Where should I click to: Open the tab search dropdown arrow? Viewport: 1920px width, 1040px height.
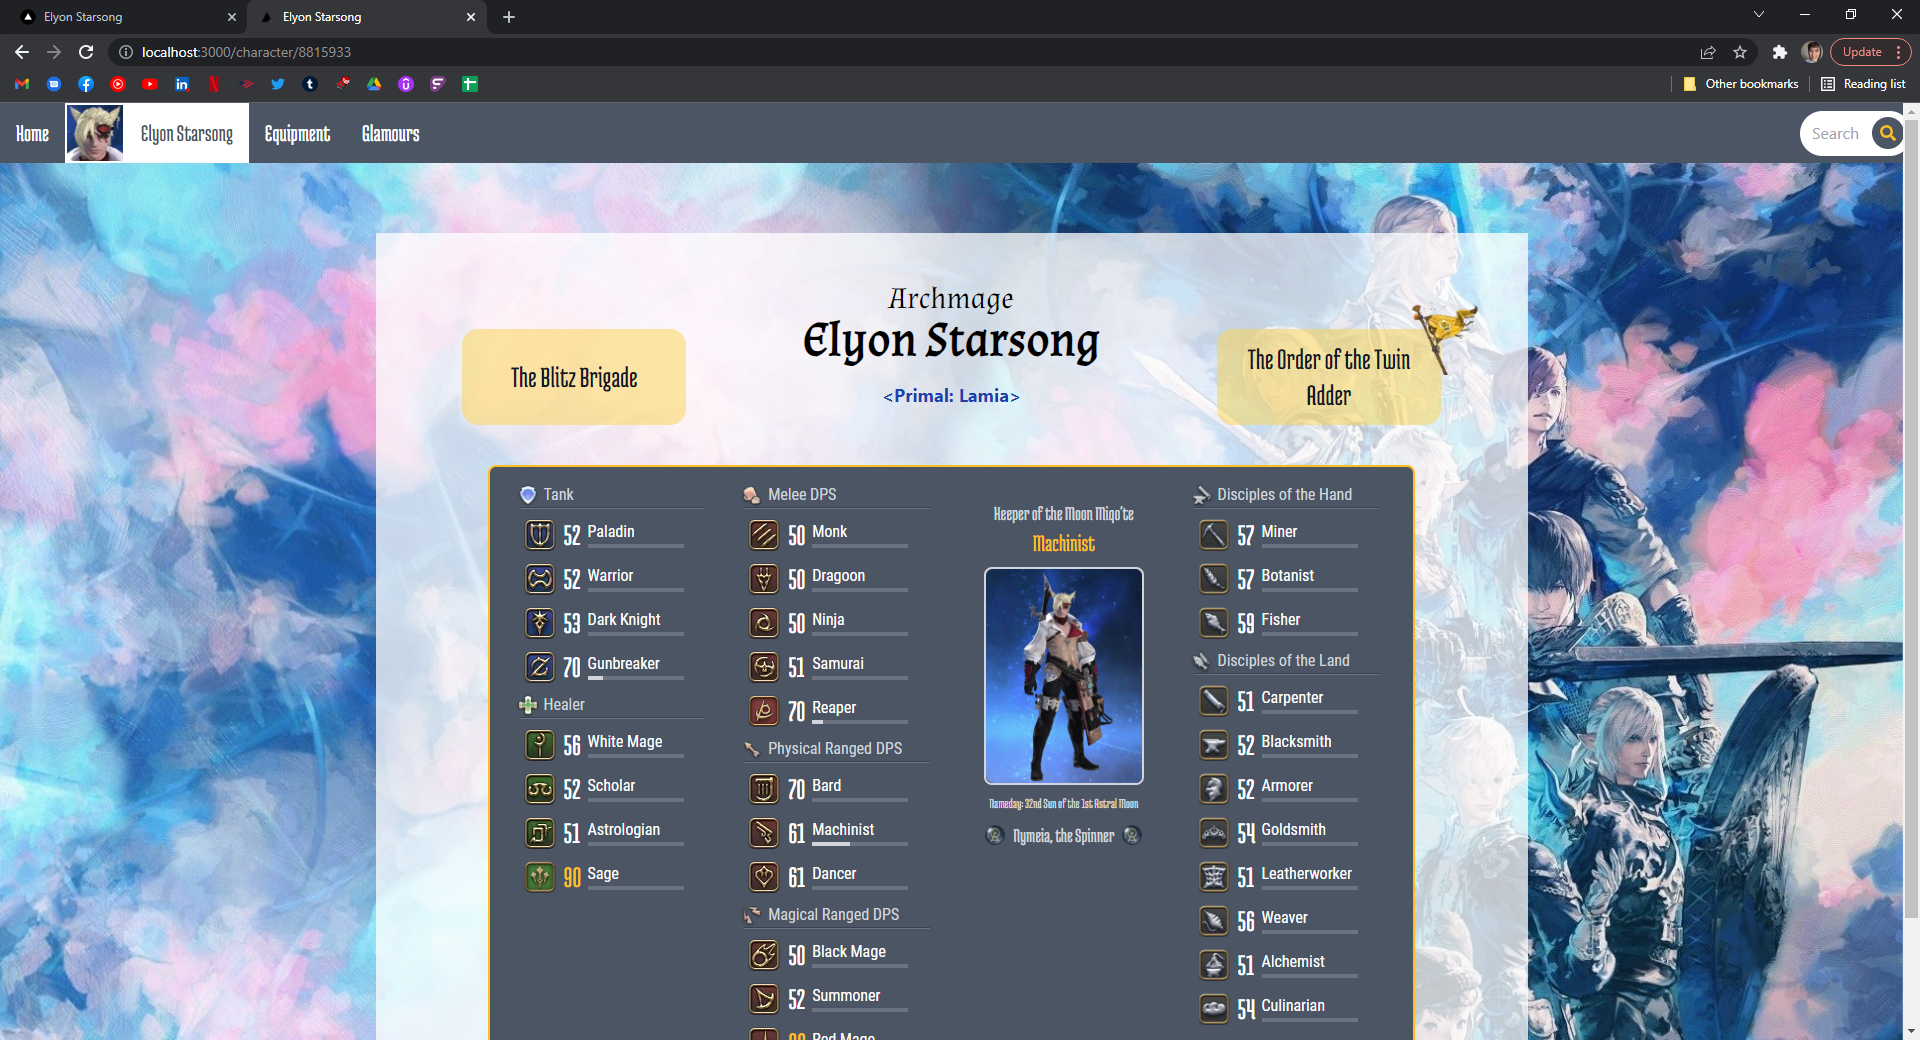[x=1759, y=15]
